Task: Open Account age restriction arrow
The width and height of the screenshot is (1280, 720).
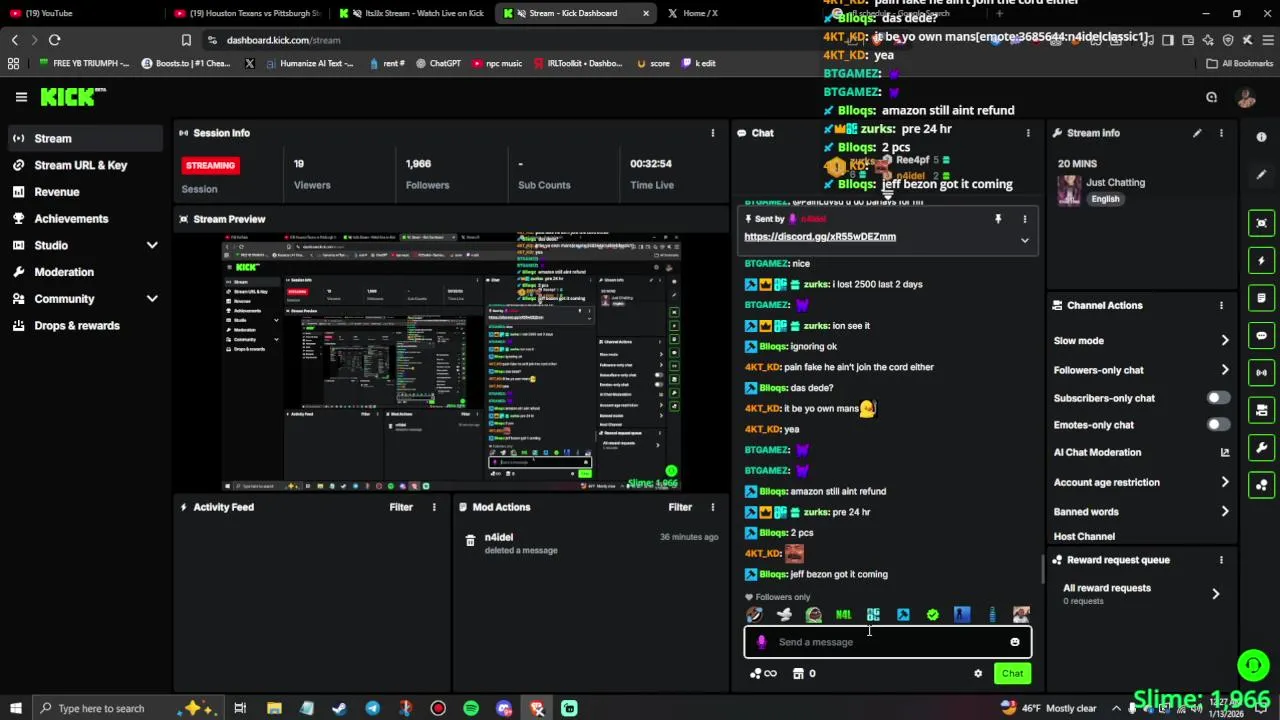Action: pos(1225,483)
